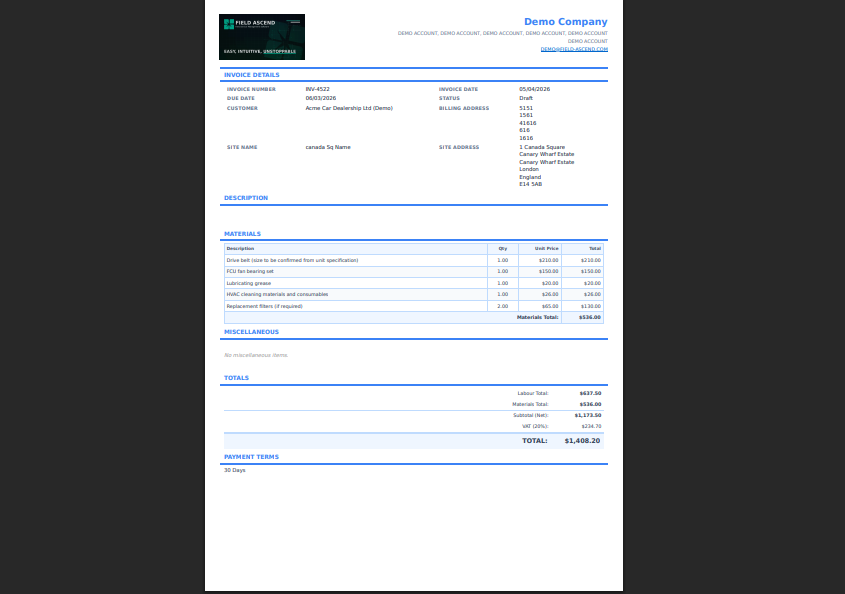The width and height of the screenshot is (845, 594).
Task: Select the Subtotal (Net) value $1,173.50
Action: tap(588, 416)
